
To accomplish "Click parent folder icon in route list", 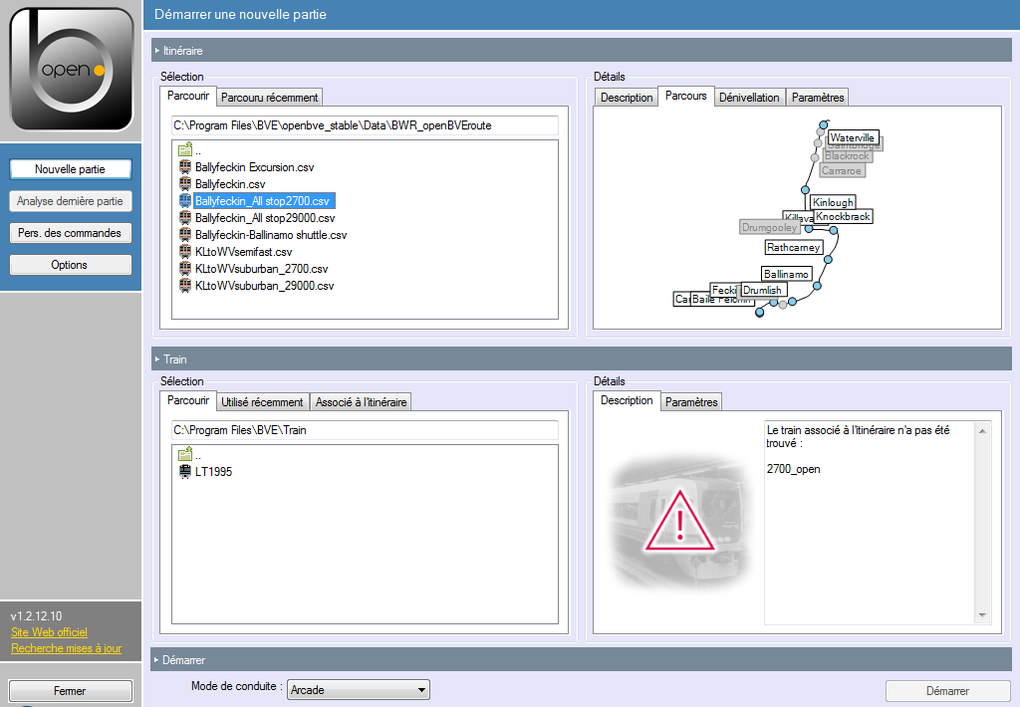I will (185, 149).
